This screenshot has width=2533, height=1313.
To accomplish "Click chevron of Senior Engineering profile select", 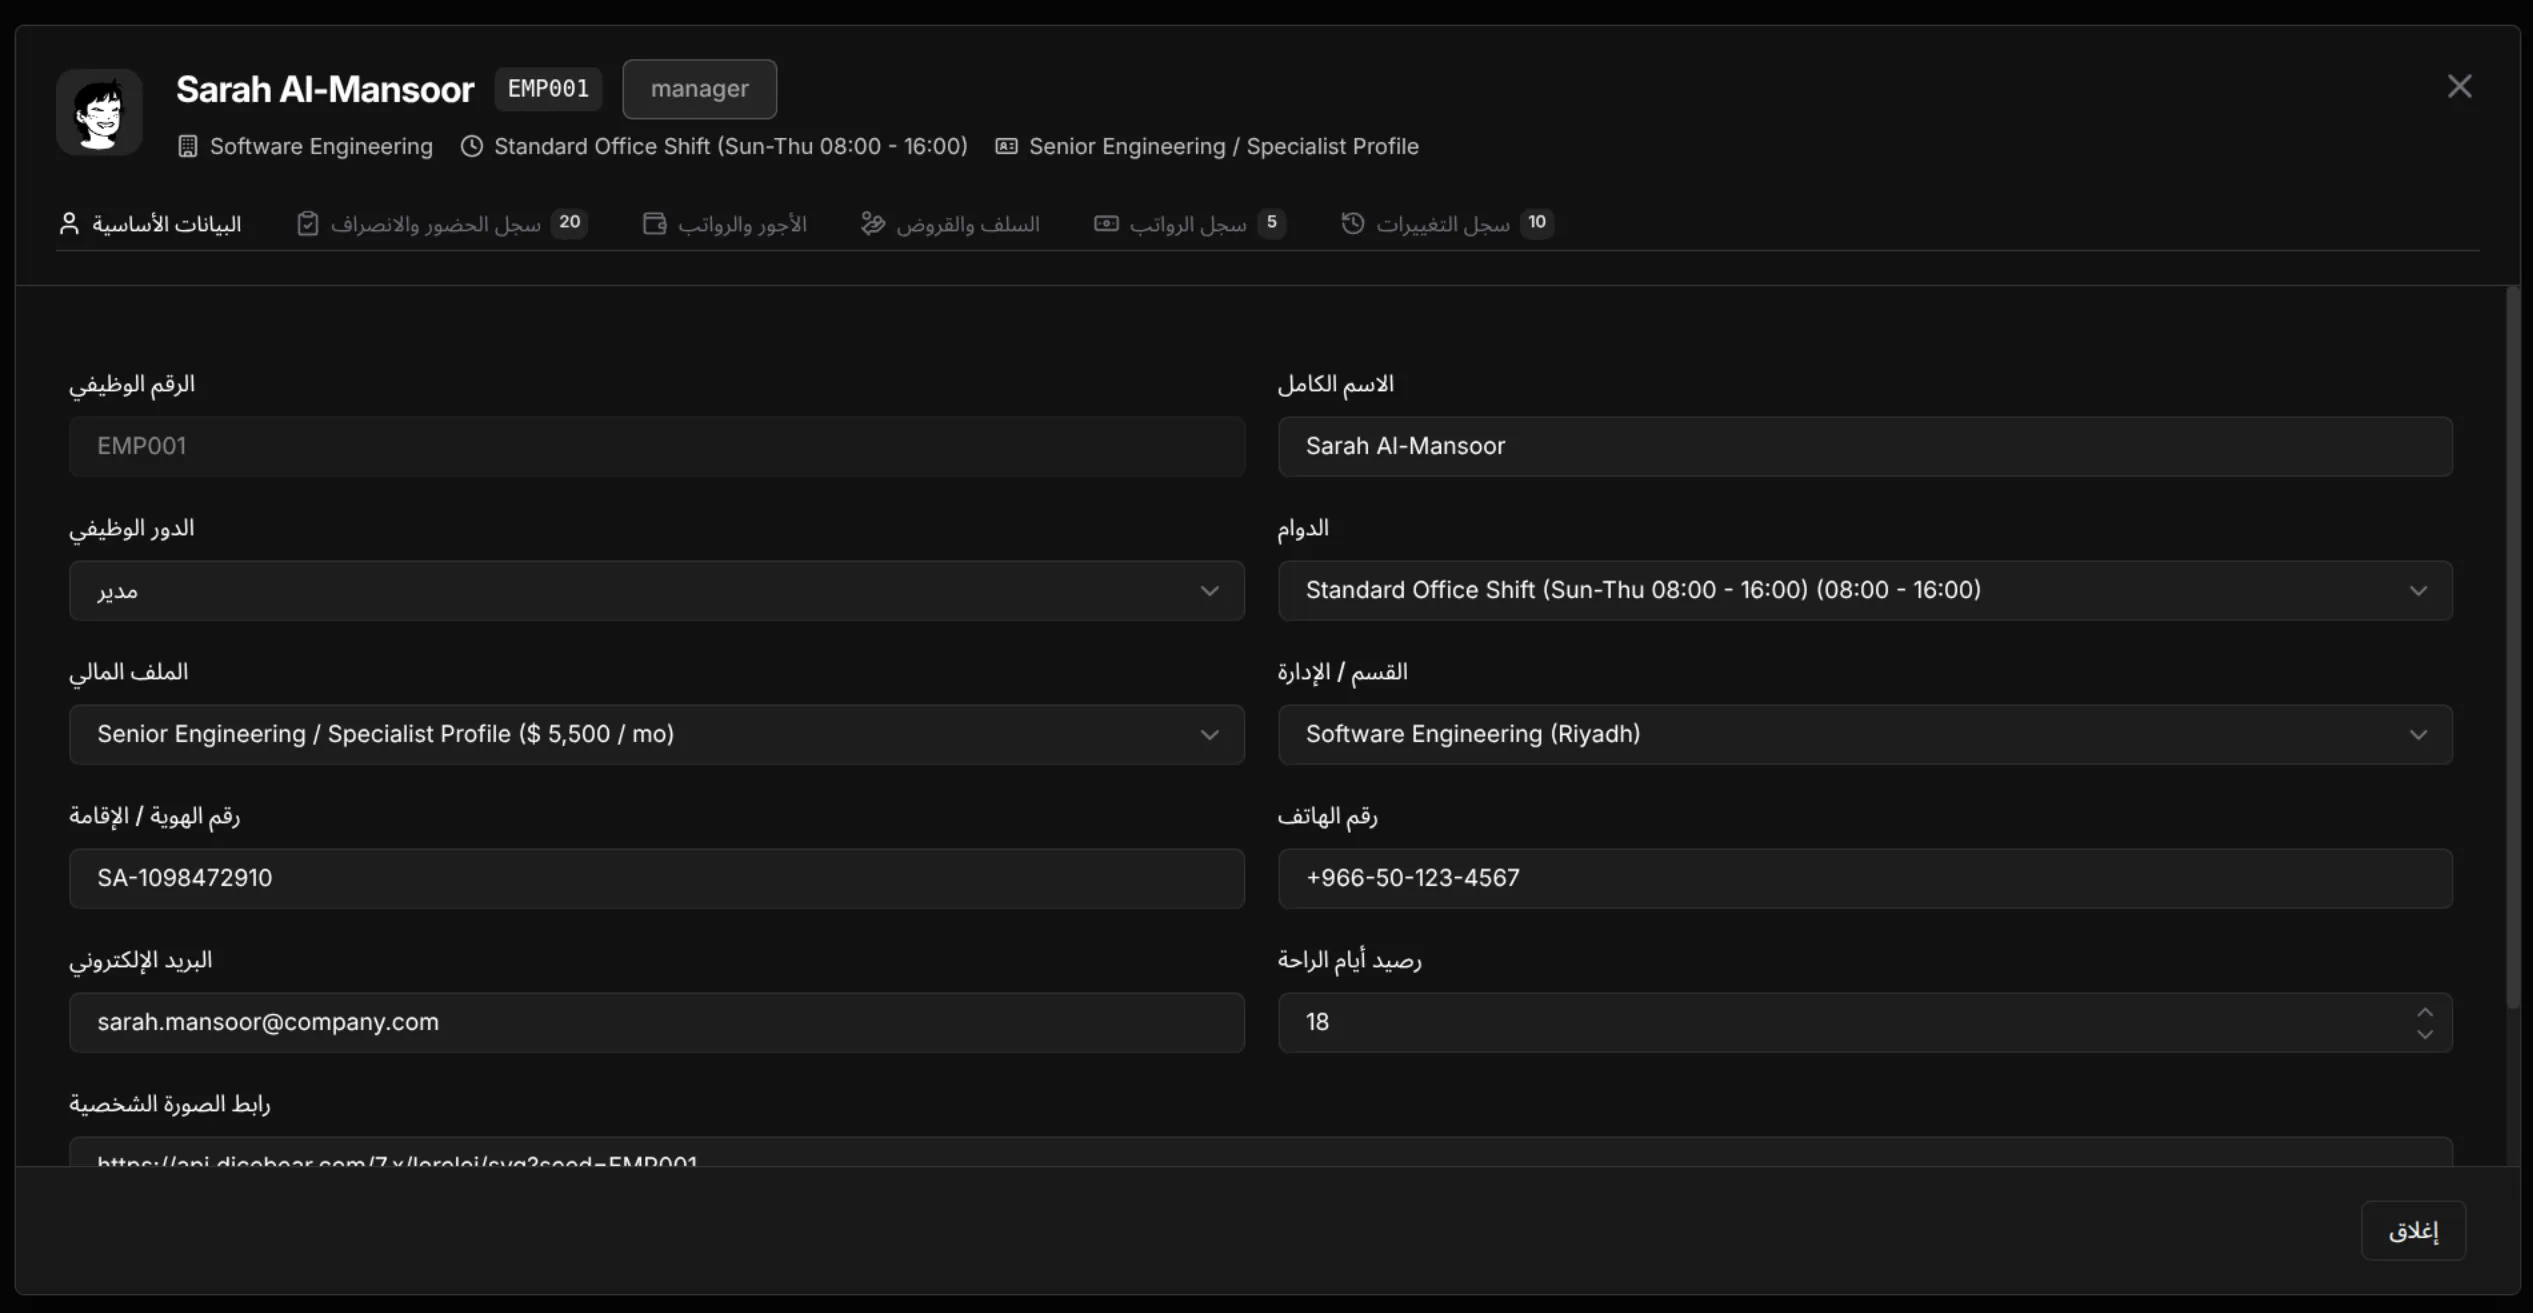I will 1210,735.
